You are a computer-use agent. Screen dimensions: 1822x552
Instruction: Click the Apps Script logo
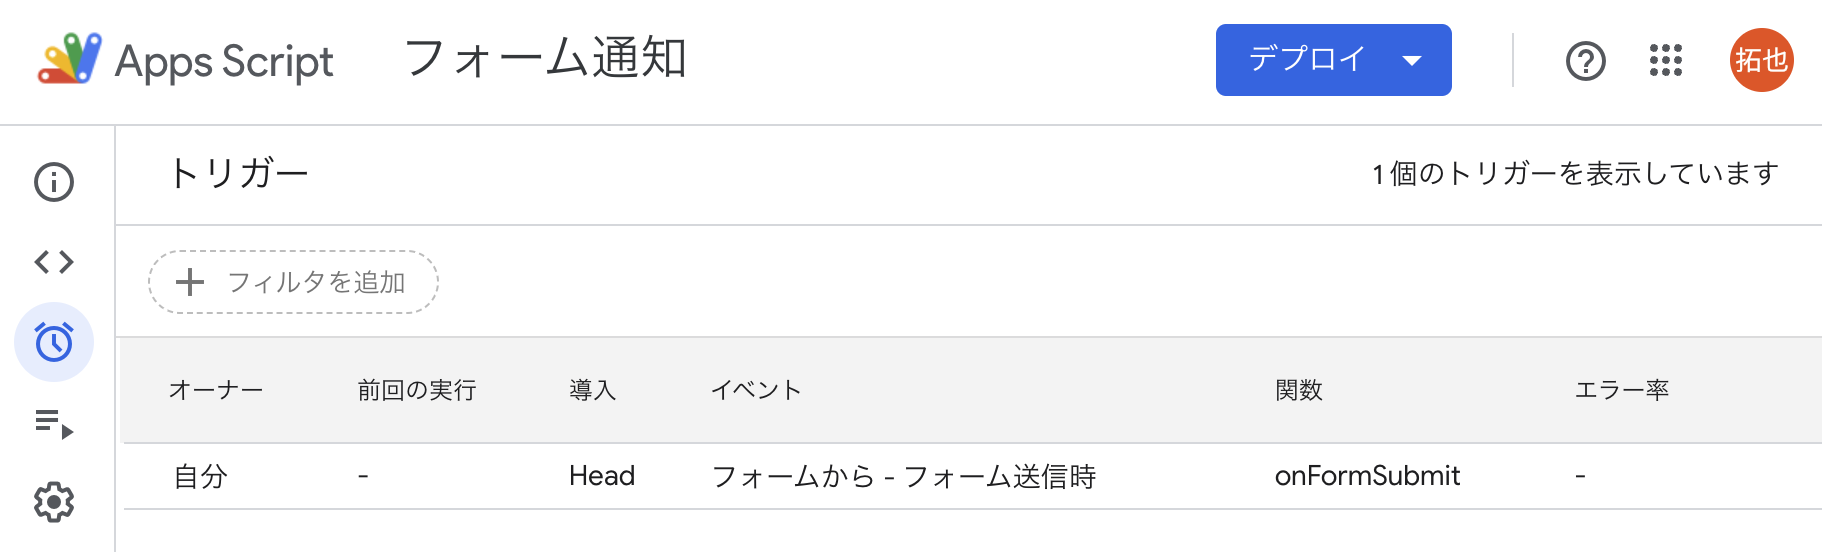70,60
